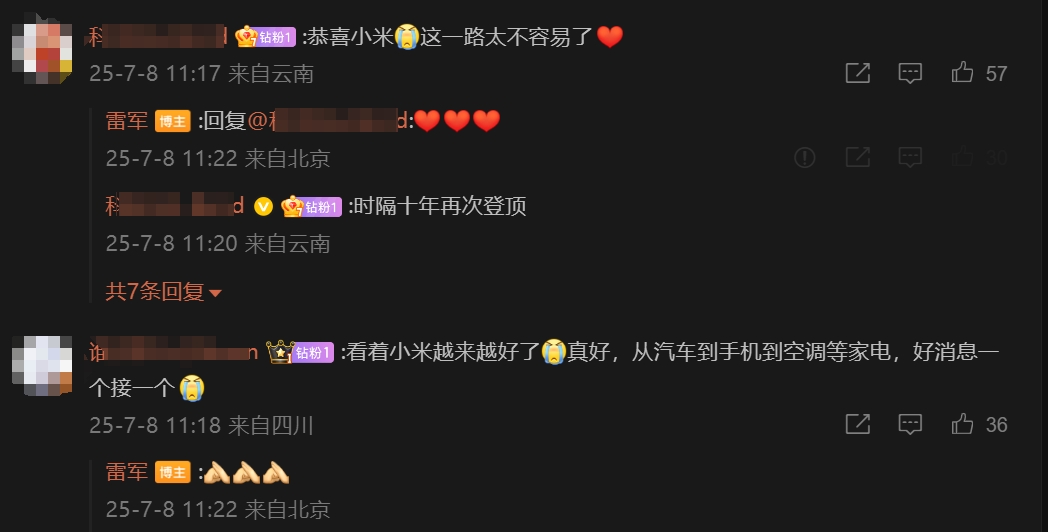Click the yellow V verified badge
Image resolution: width=1048 pixels, height=532 pixels.
tap(263, 207)
